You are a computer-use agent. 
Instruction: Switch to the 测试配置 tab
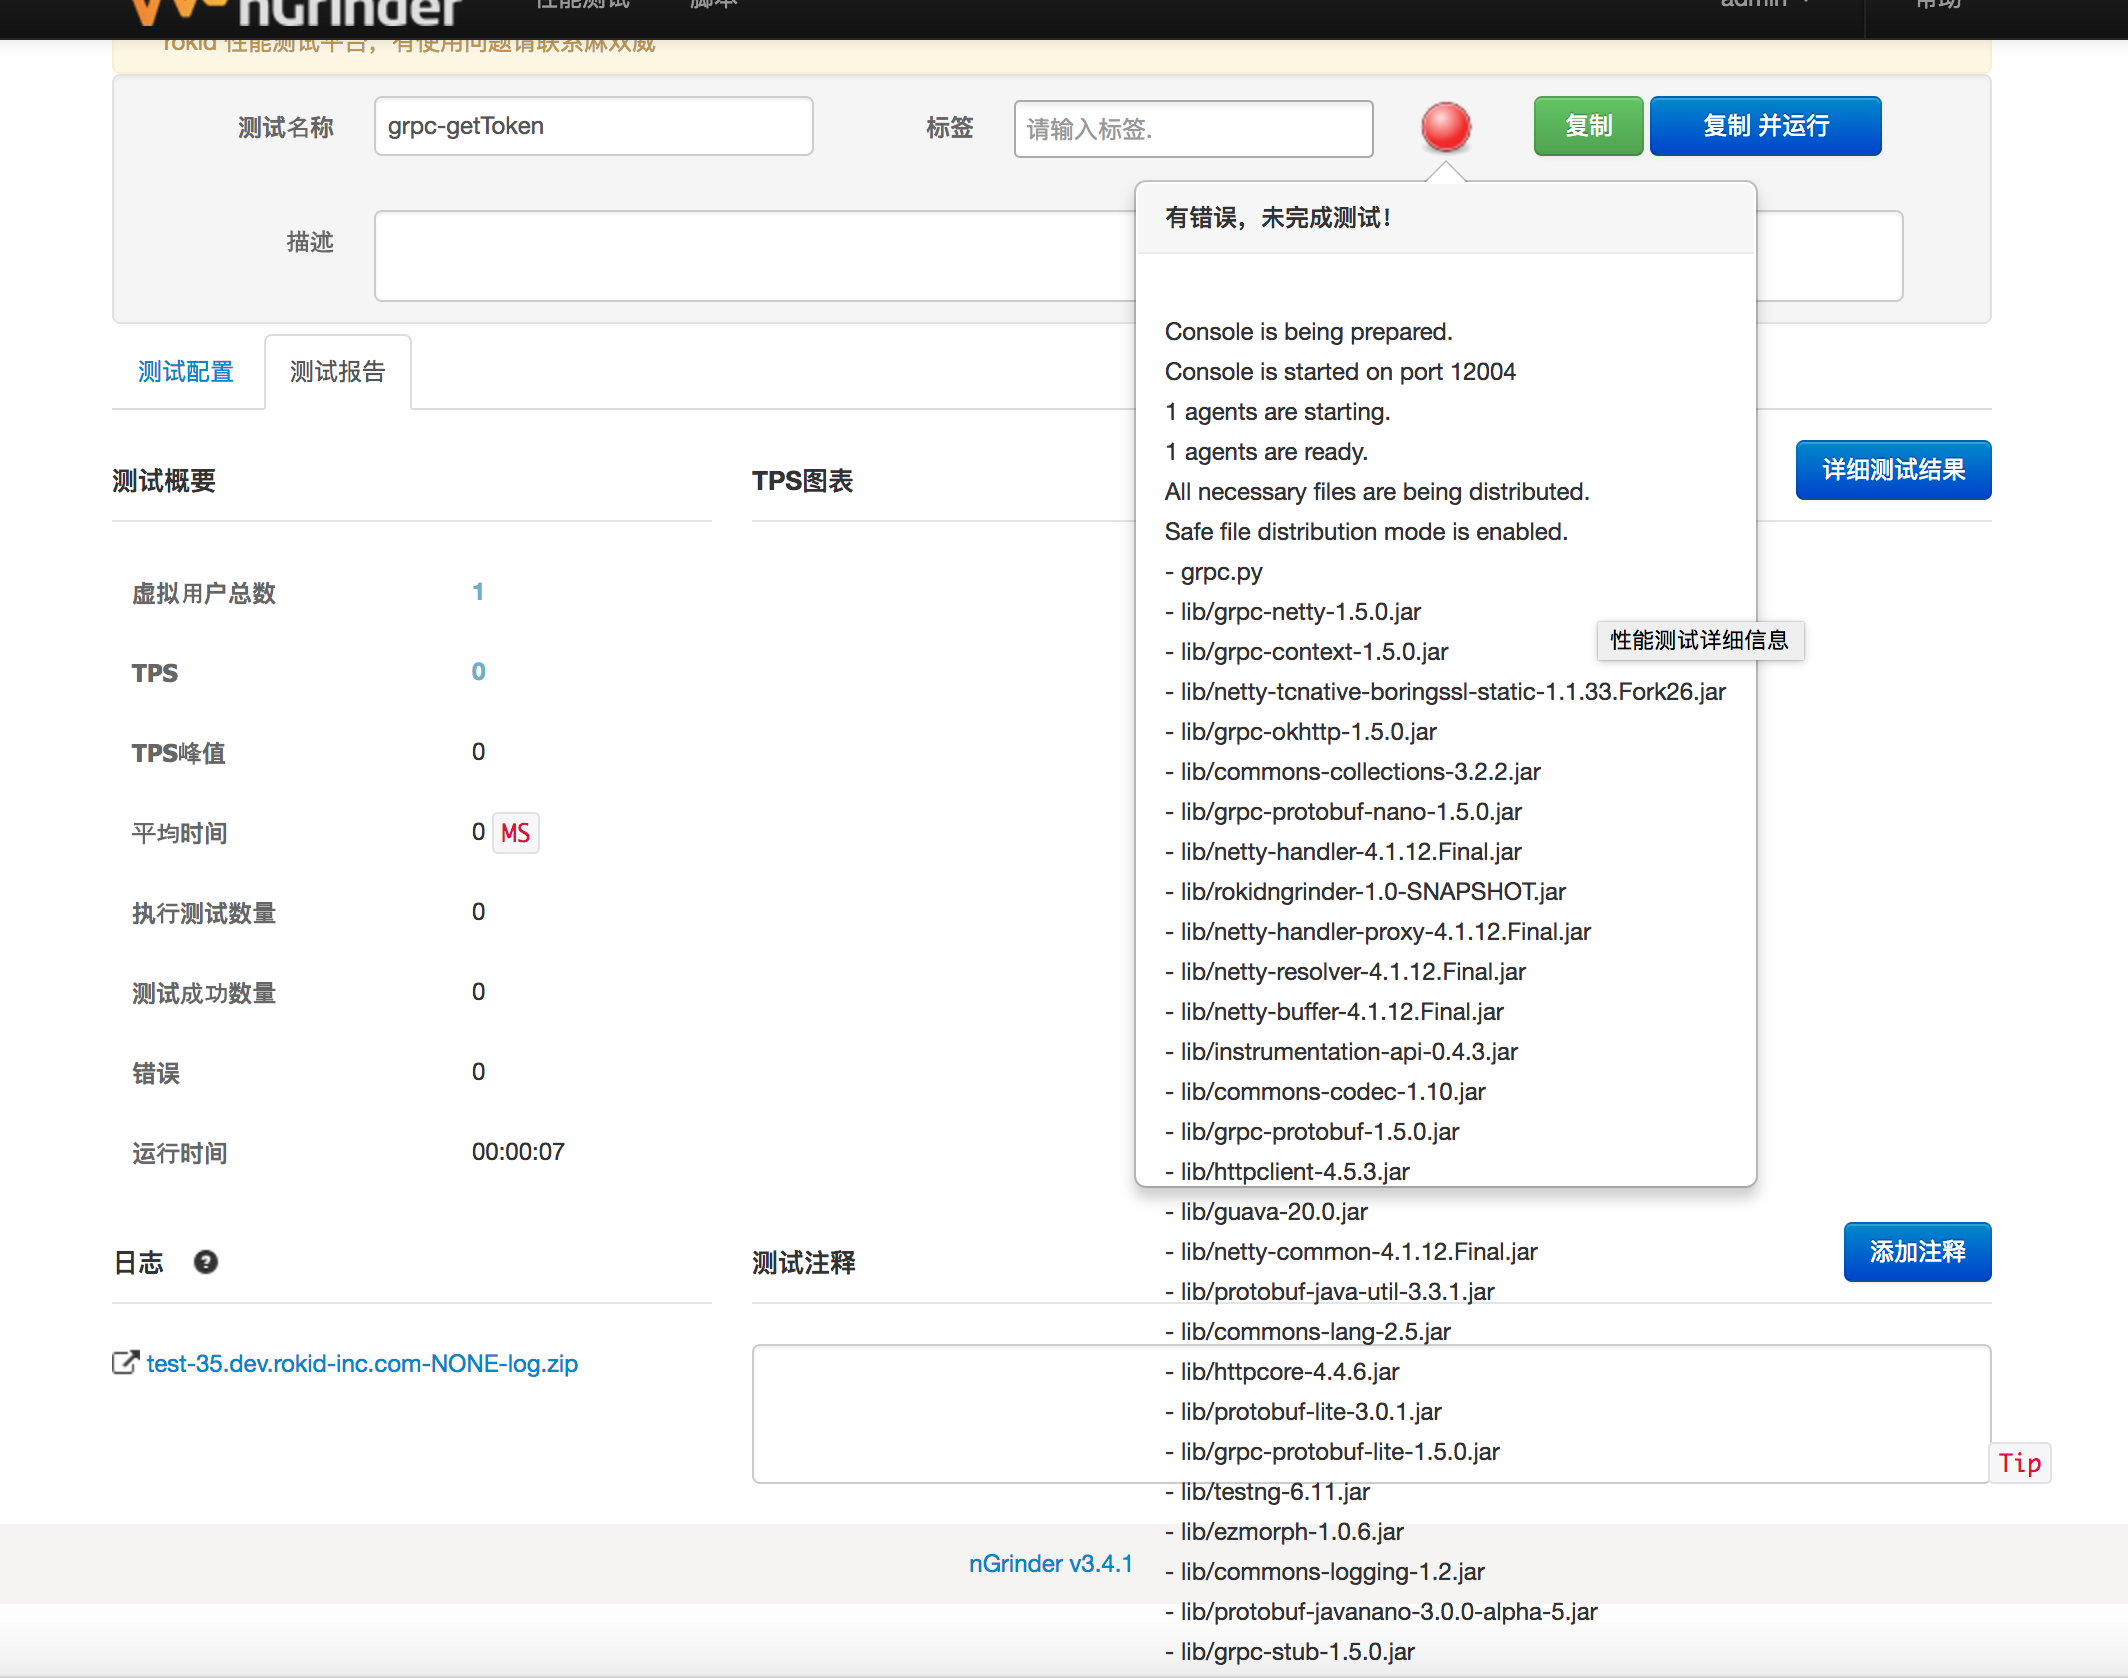click(x=186, y=372)
